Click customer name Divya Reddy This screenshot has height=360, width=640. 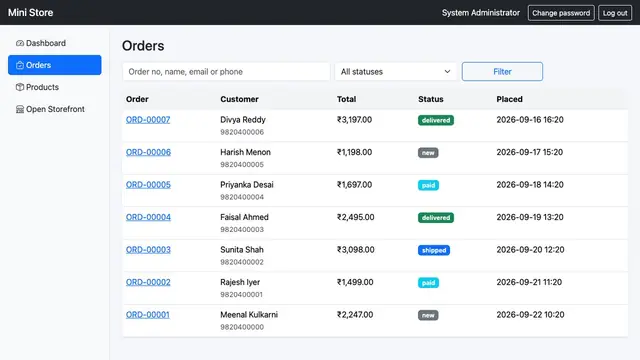pos(243,120)
